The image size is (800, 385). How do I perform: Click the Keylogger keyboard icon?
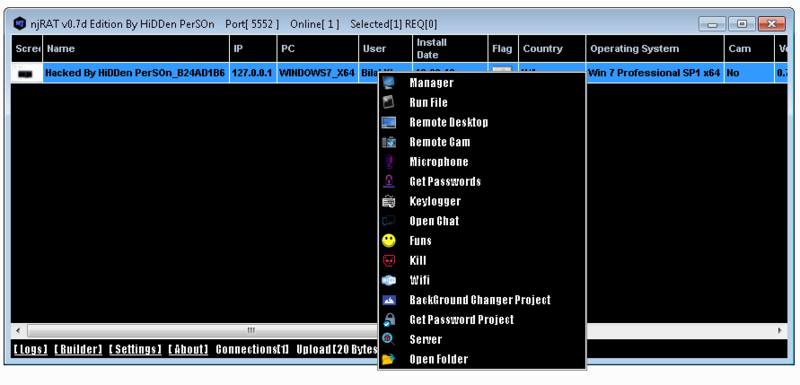click(x=389, y=202)
